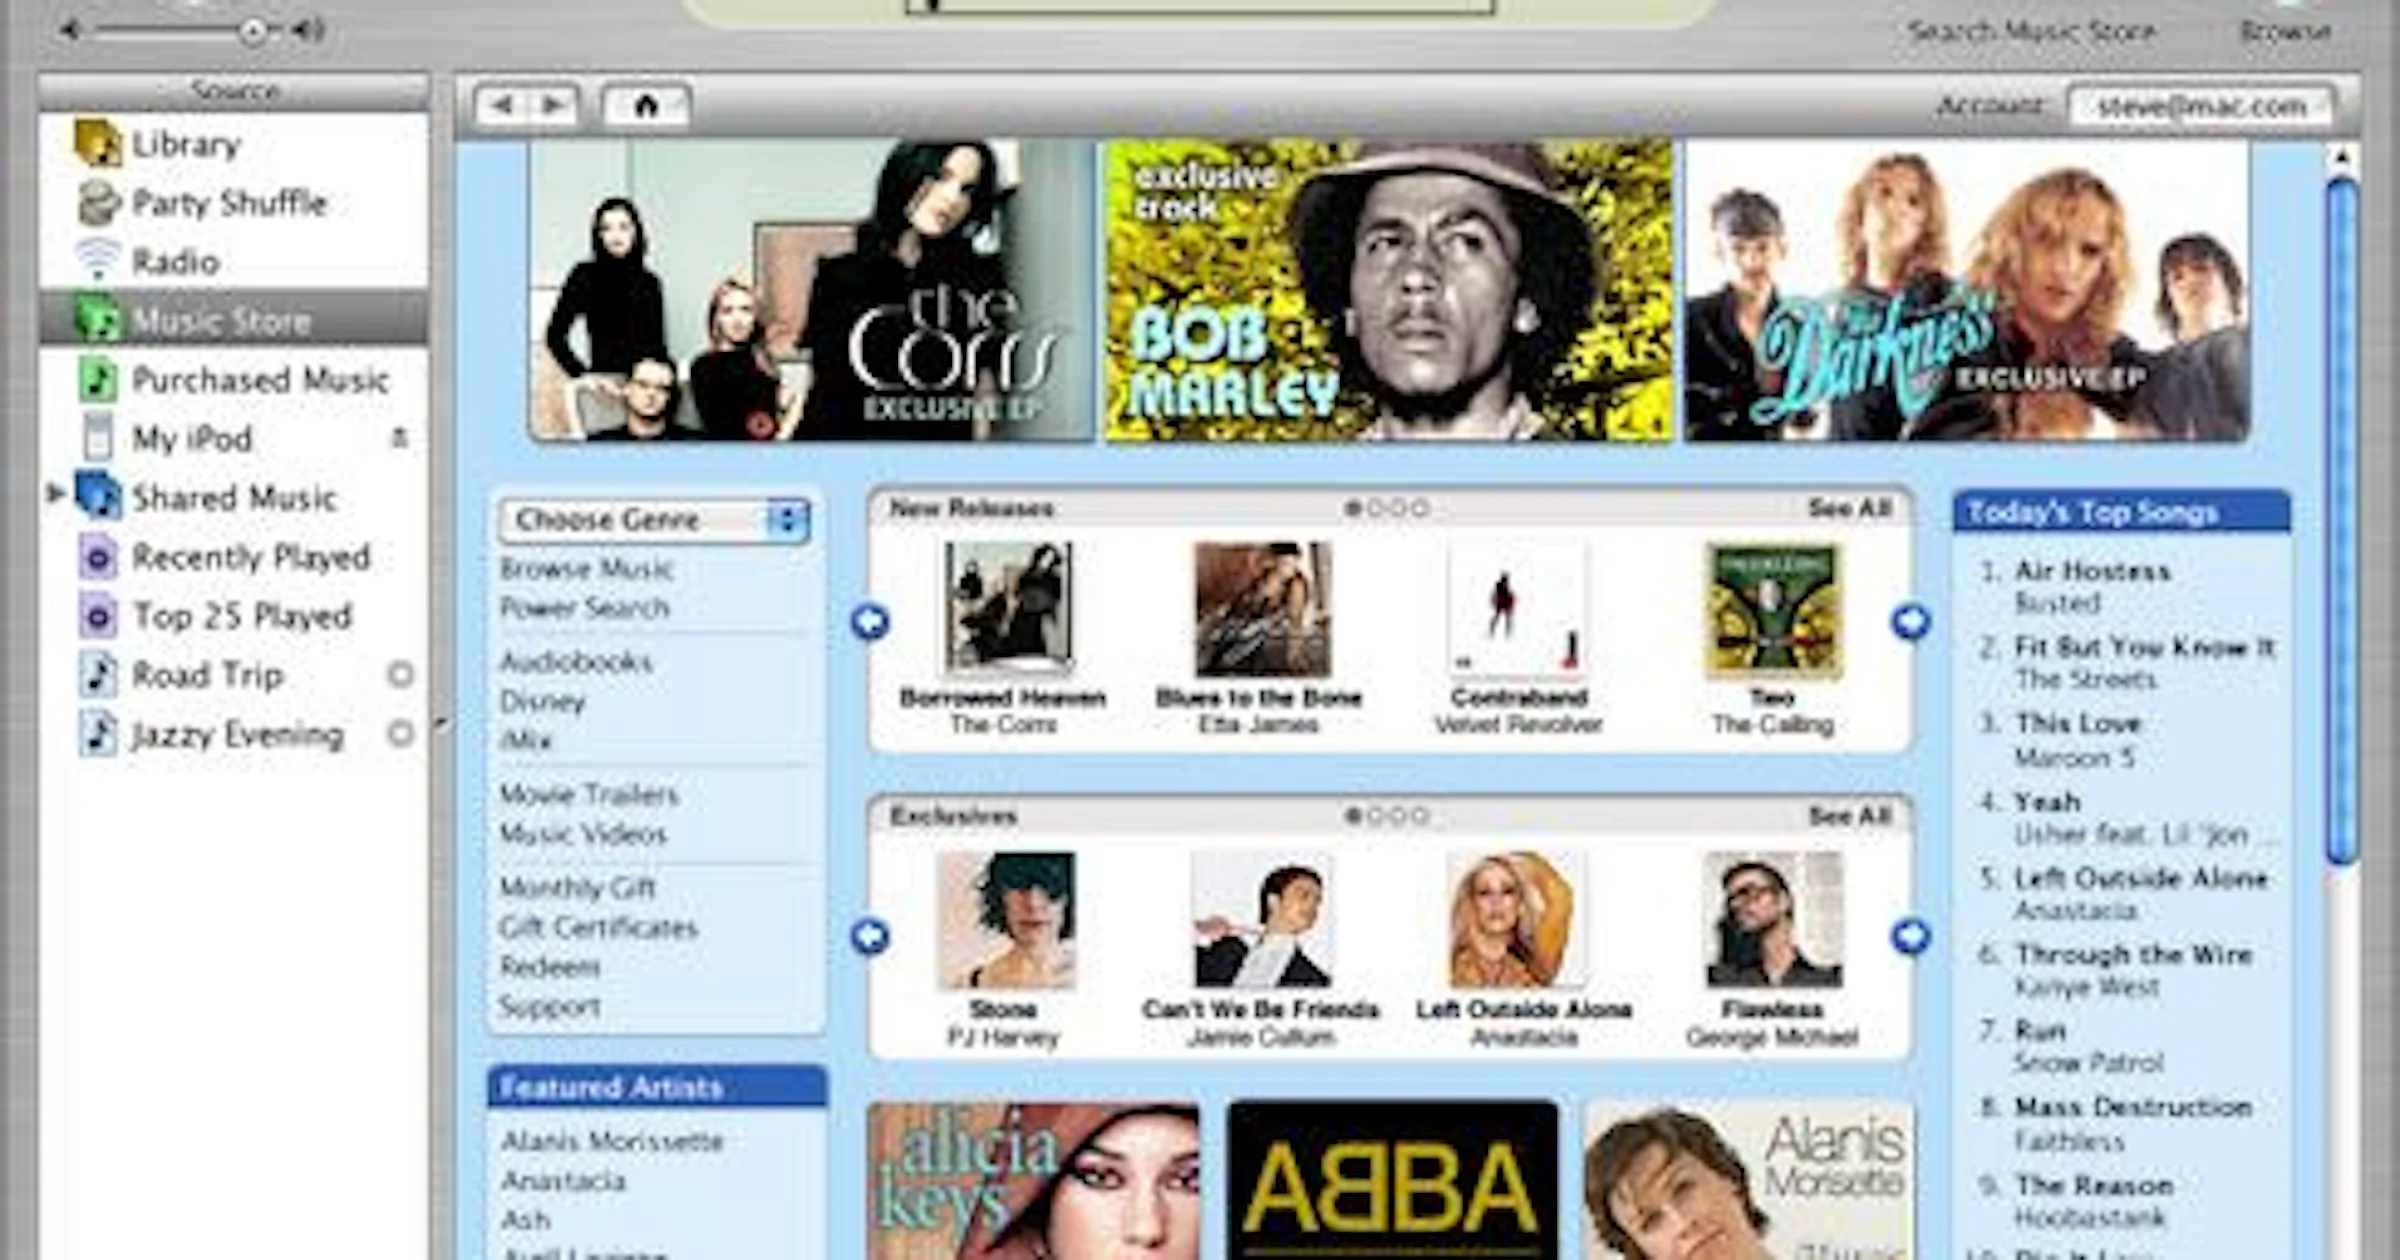Viewport: 2400px width, 1260px height.
Task: Open the Browse Music link
Action: (586, 569)
